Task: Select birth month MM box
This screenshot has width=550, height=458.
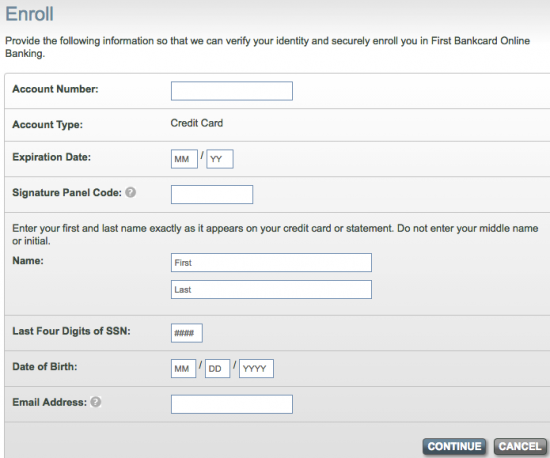Action: (183, 369)
